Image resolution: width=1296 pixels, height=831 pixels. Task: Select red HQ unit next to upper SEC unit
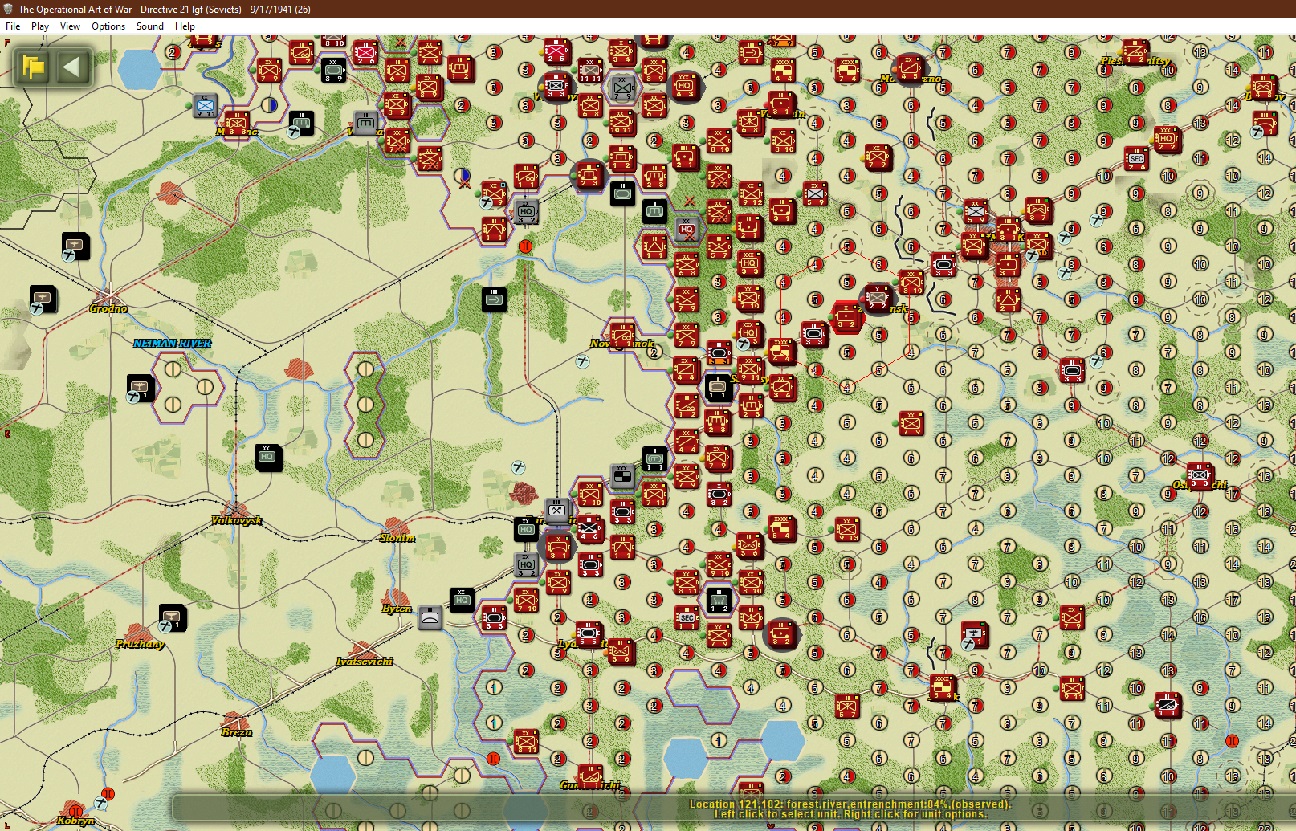pyautogui.click(x=1167, y=139)
